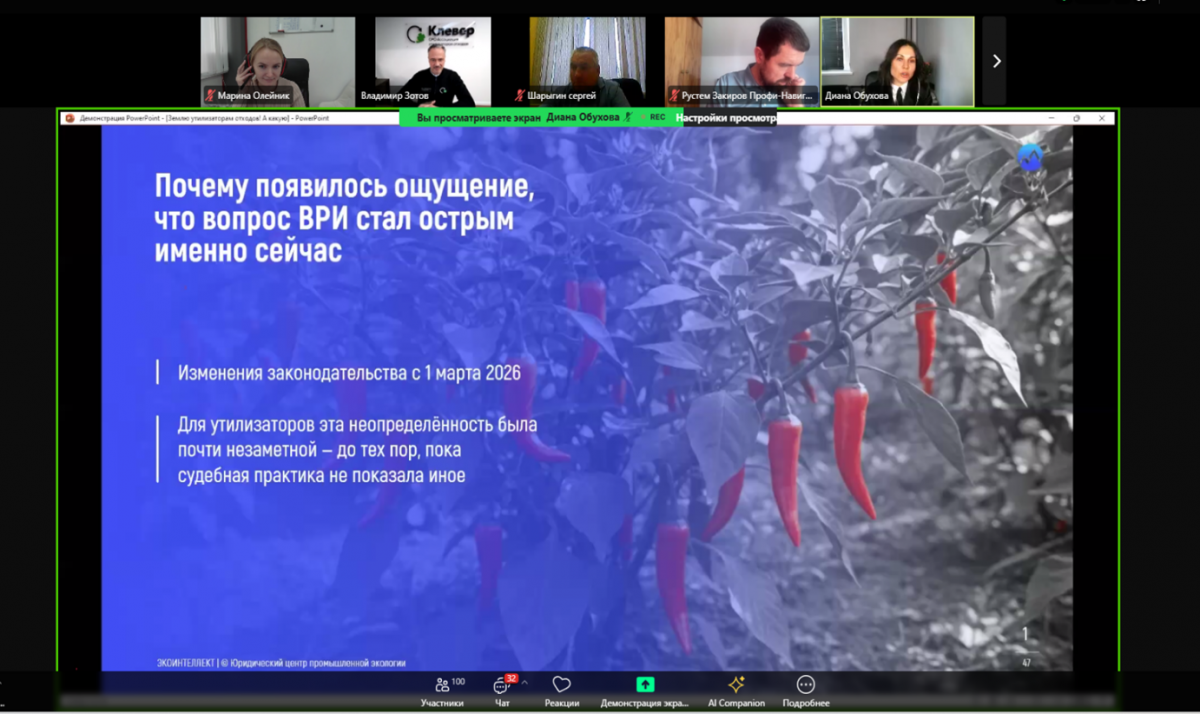Minimize the shared PowerPoint window
This screenshot has height=714, width=1200.
pos(1051,118)
